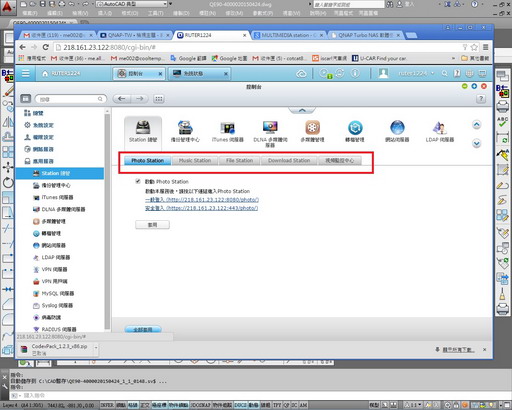The image size is (512, 410).
Task: Select DLNA item in the sidebar
Action: pyautogui.click(x=59, y=209)
